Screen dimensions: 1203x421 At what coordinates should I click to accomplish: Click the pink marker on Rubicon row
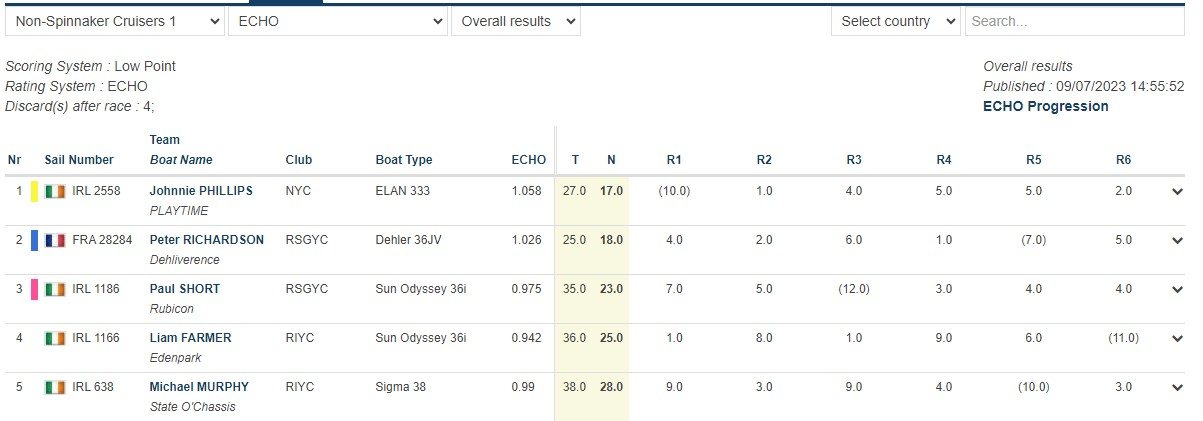click(x=35, y=289)
